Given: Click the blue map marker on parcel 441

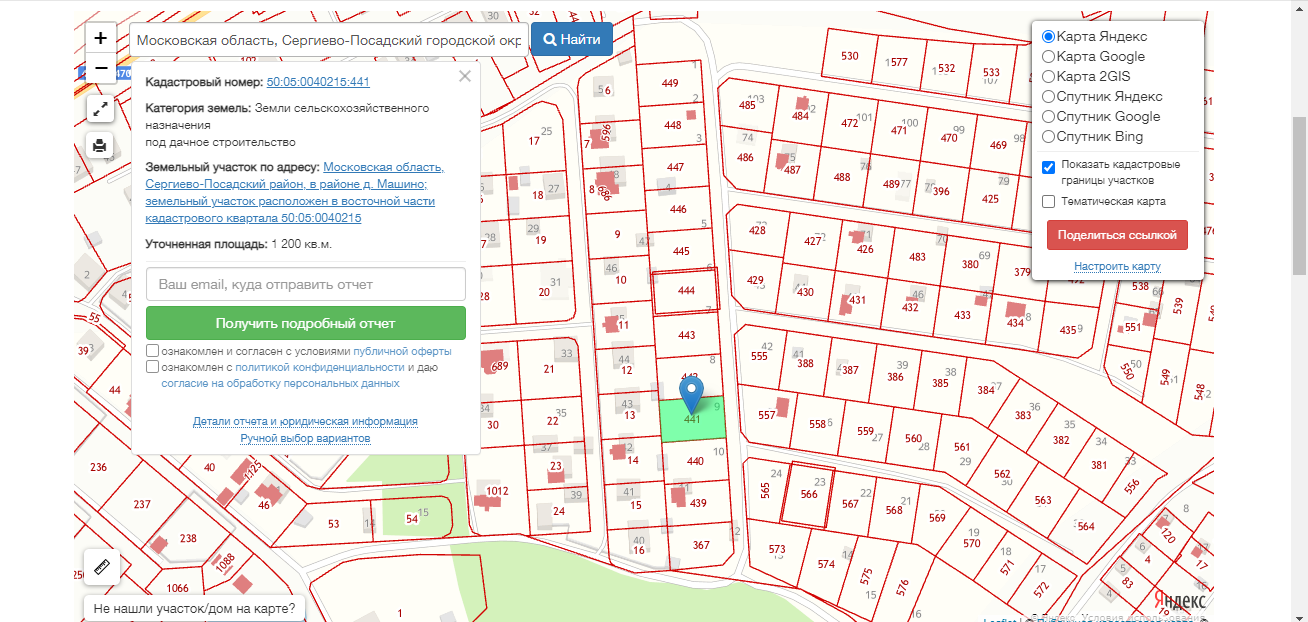Looking at the screenshot, I should click(x=691, y=392).
